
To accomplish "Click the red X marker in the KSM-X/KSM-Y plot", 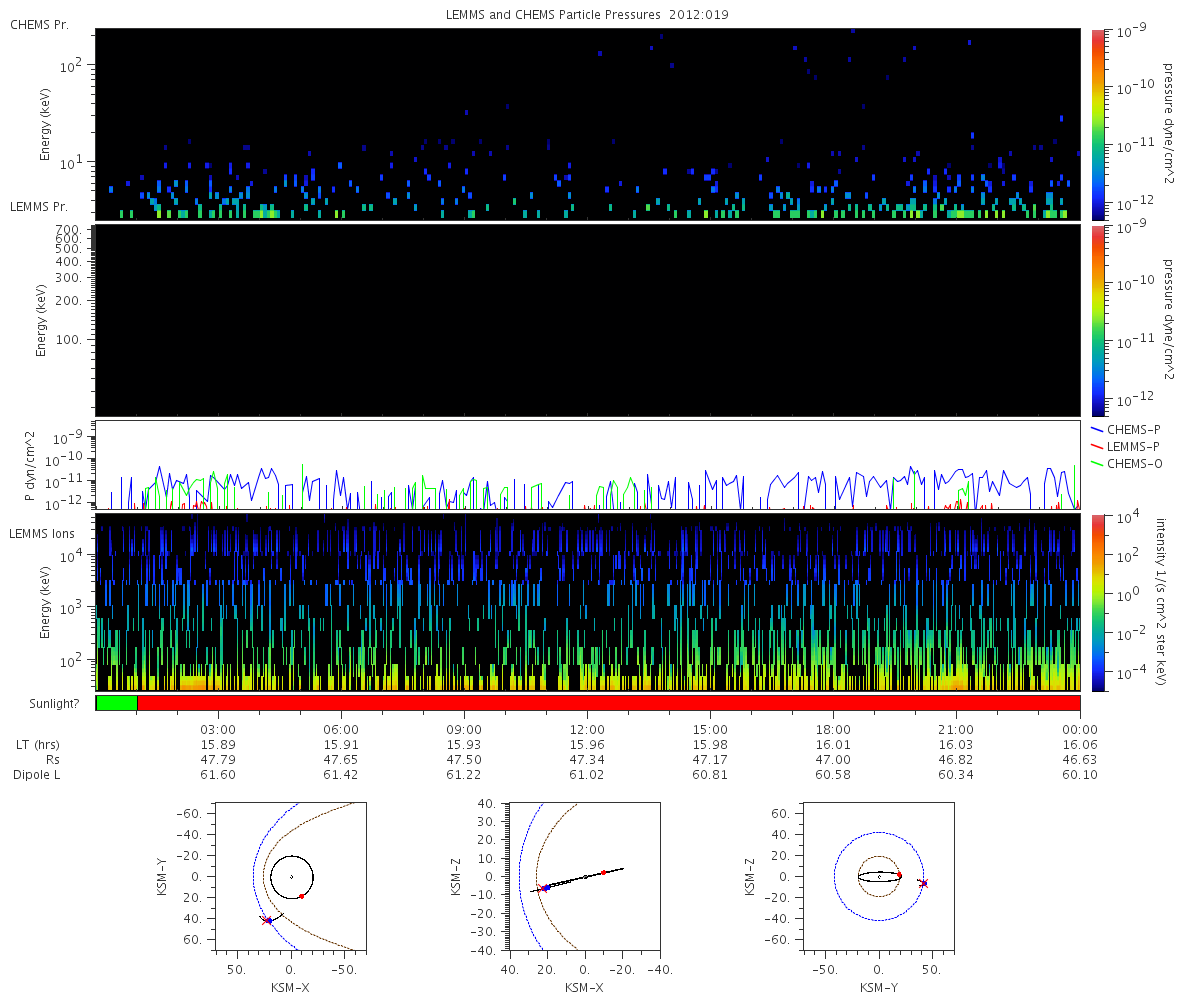I will 265,920.
